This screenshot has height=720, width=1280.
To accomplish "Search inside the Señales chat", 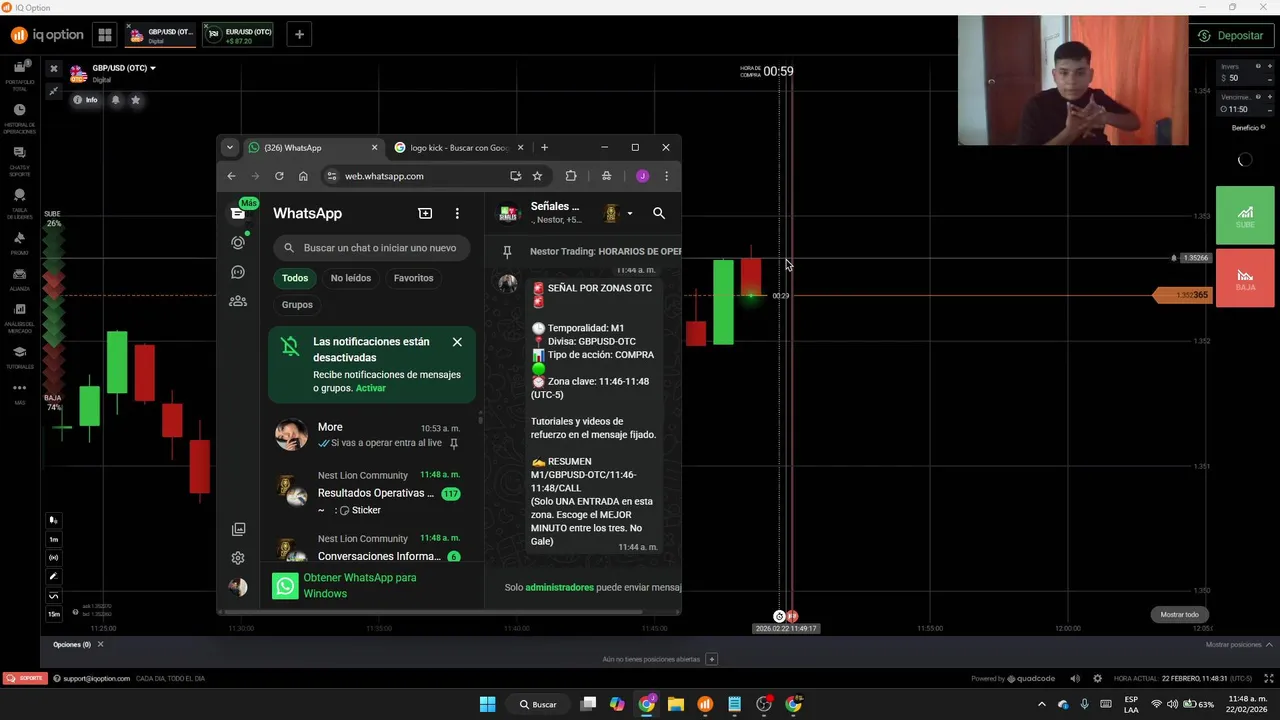I will tap(659, 213).
